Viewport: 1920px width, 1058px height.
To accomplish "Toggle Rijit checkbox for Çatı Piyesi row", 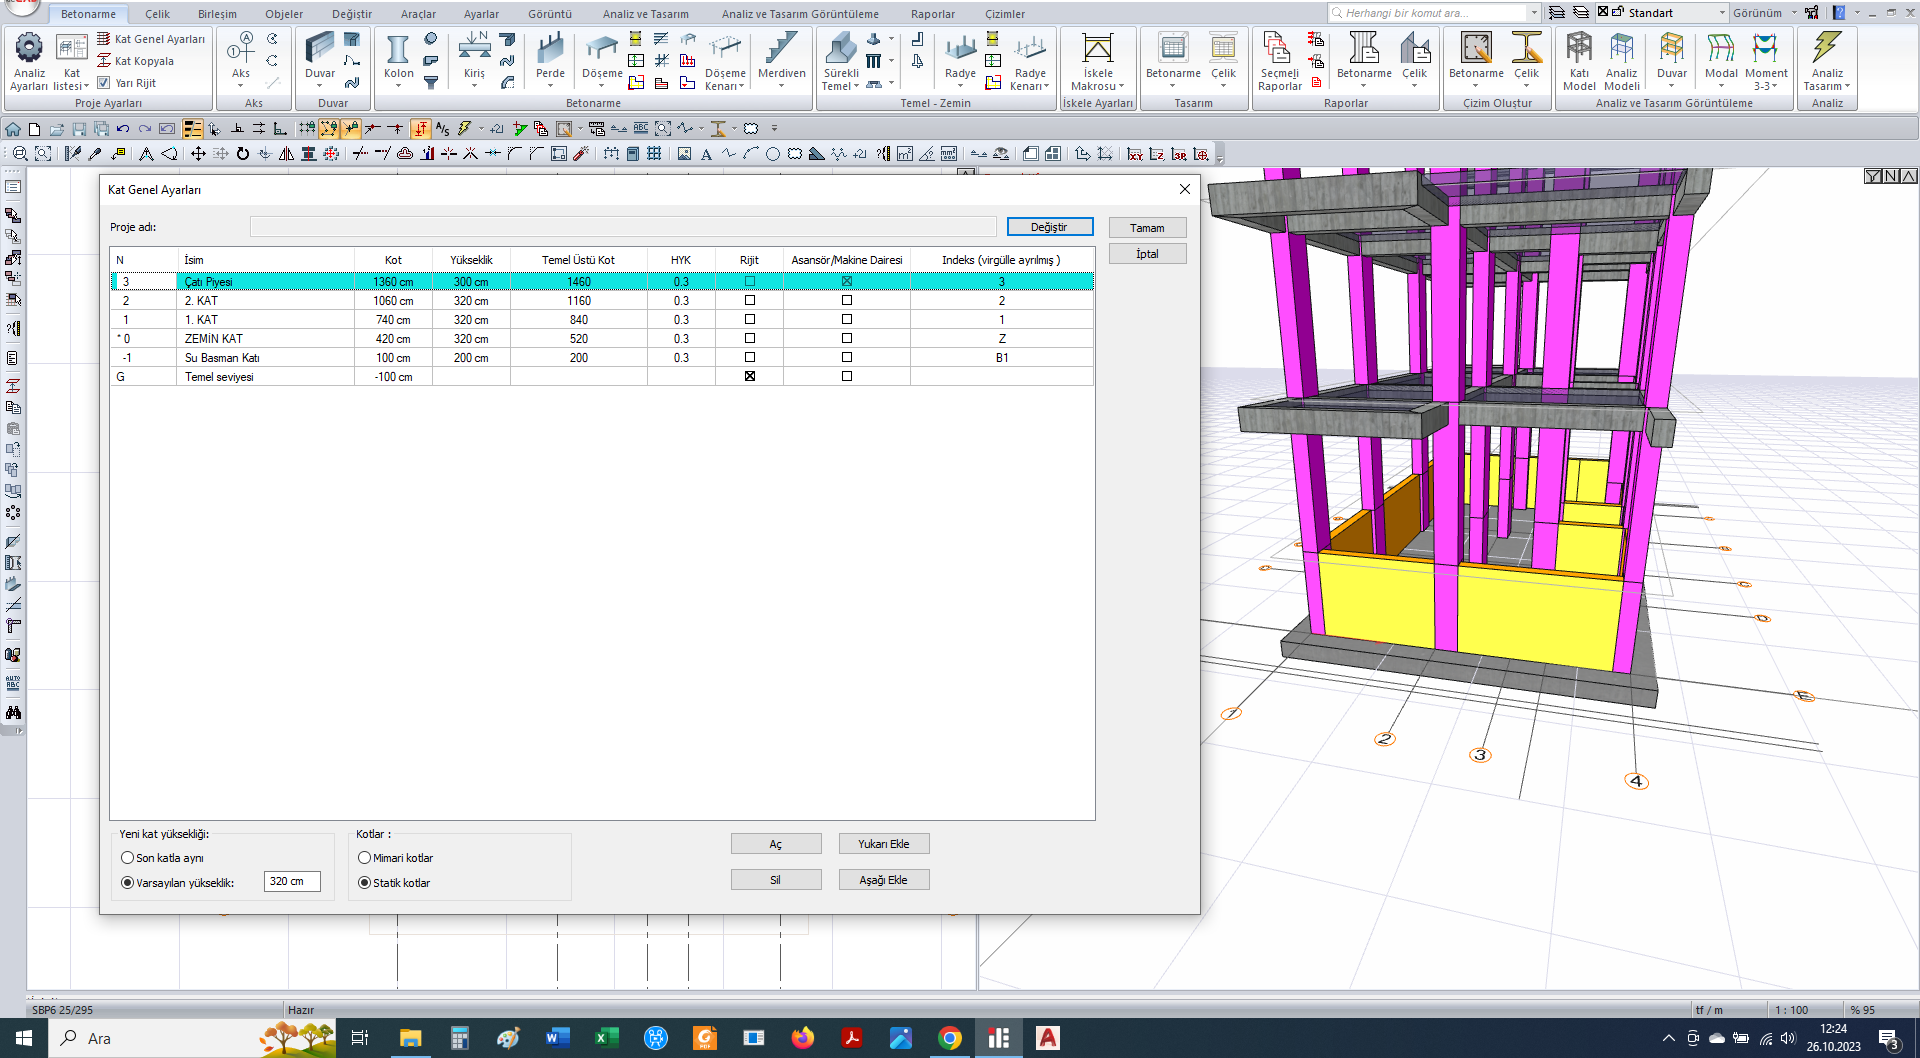I will [x=750, y=281].
